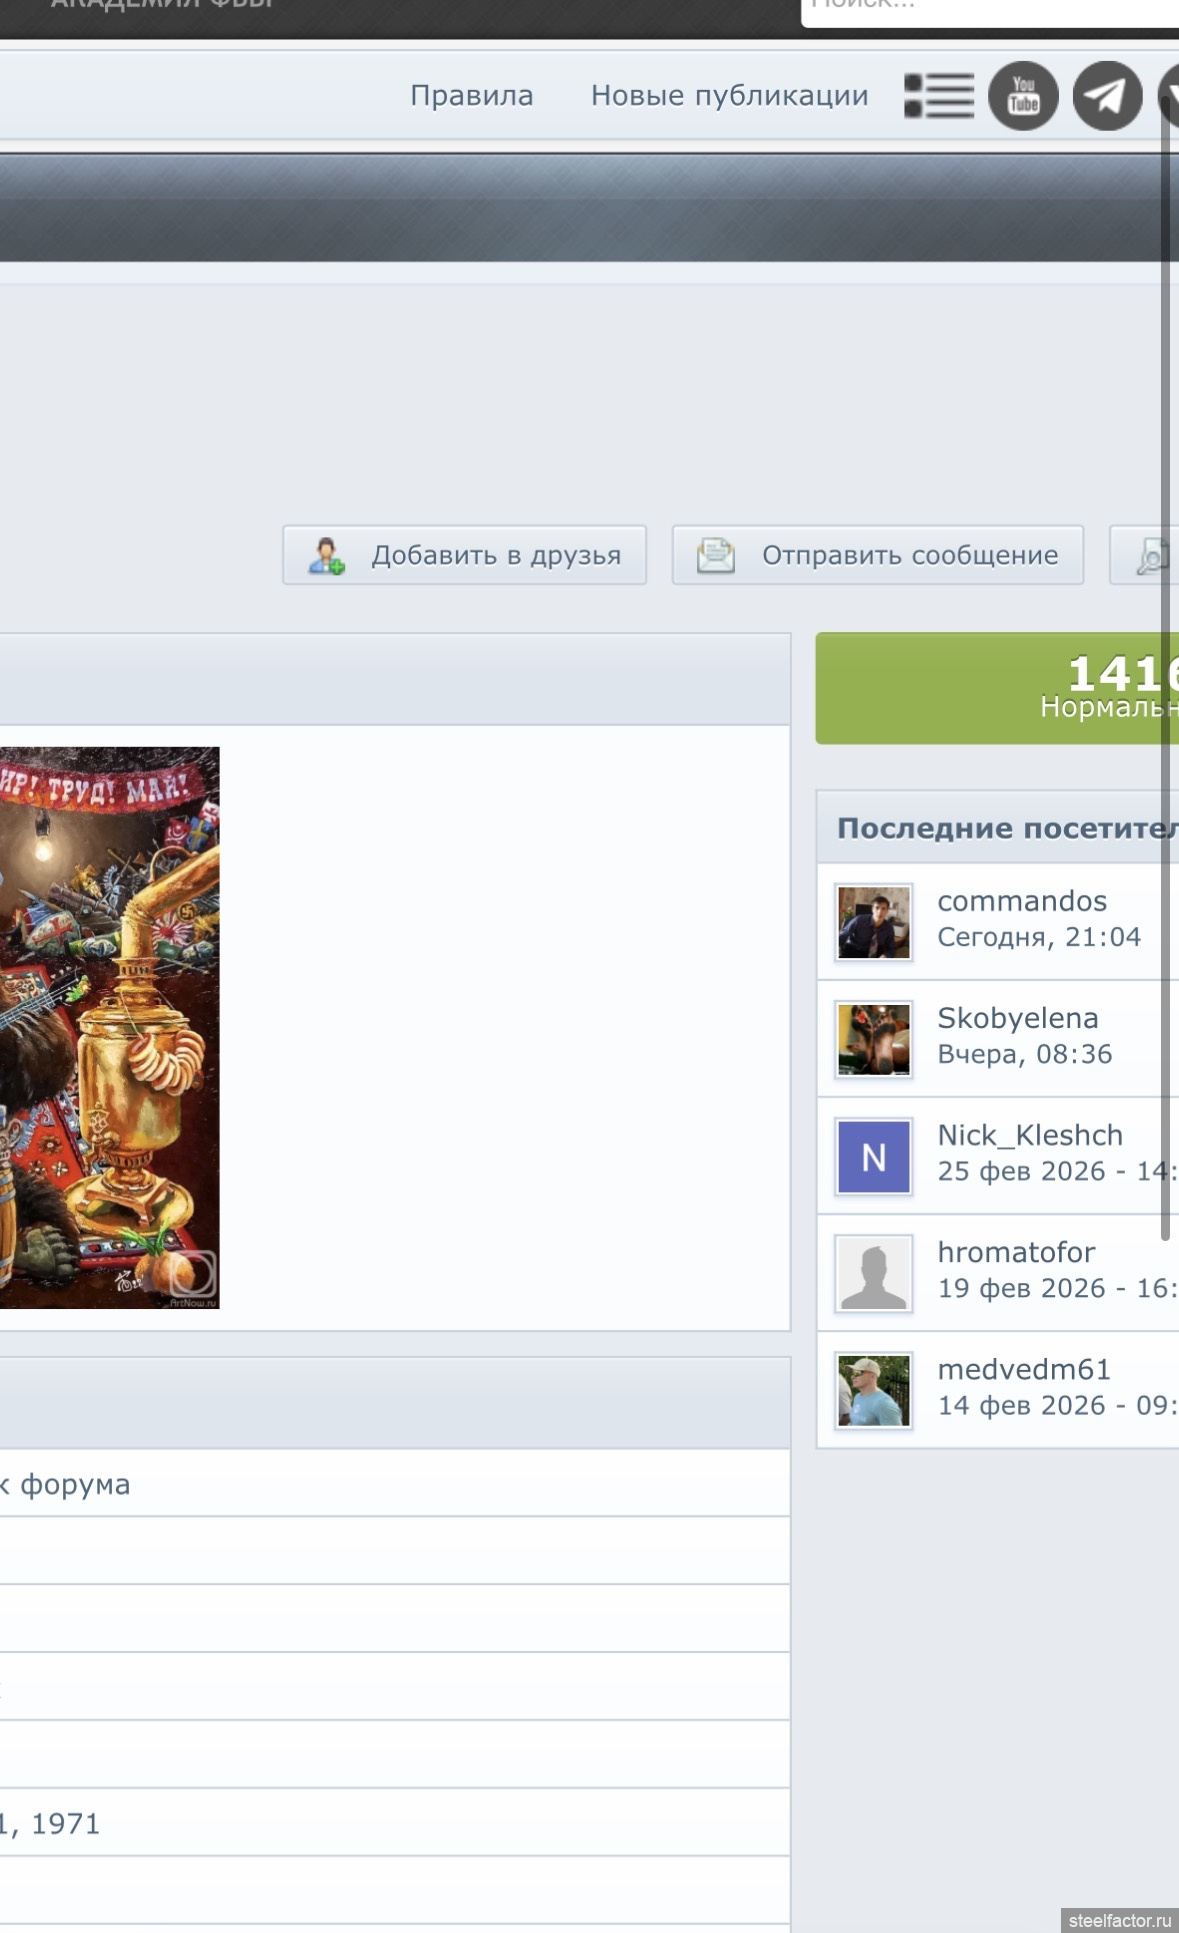Visit commandos profile link

click(1021, 901)
